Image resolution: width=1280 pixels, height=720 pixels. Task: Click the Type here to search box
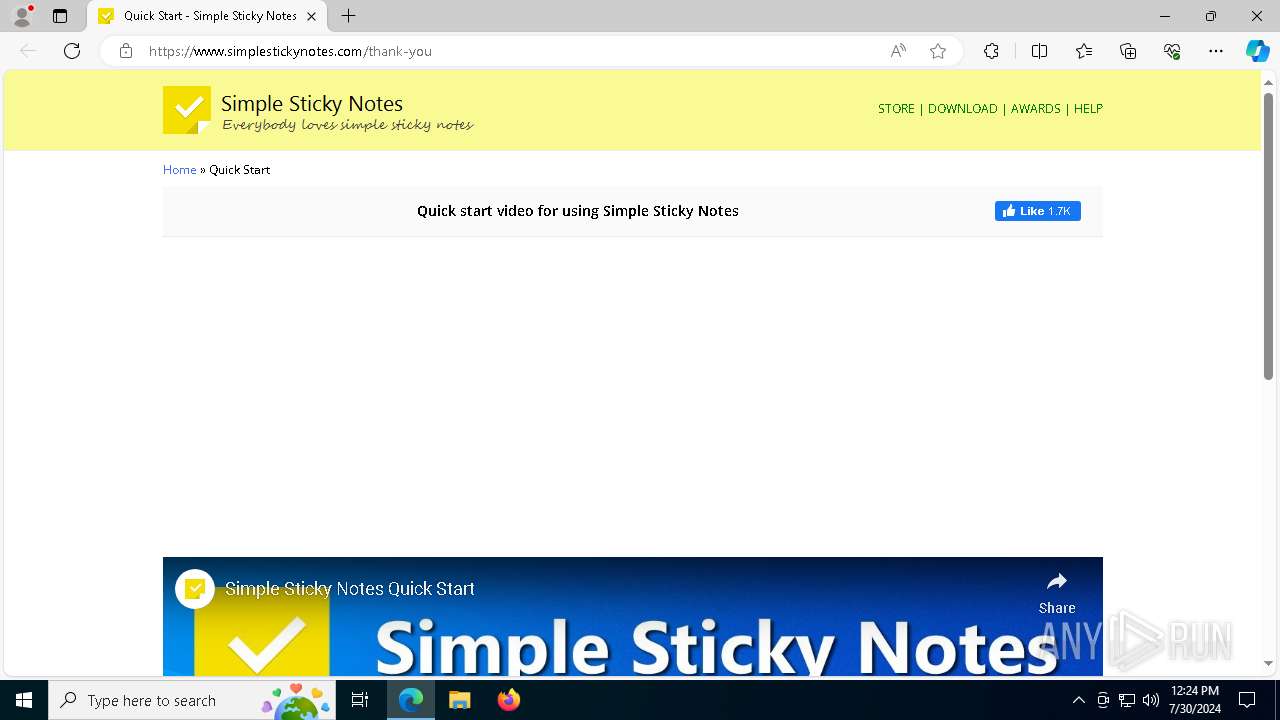192,700
